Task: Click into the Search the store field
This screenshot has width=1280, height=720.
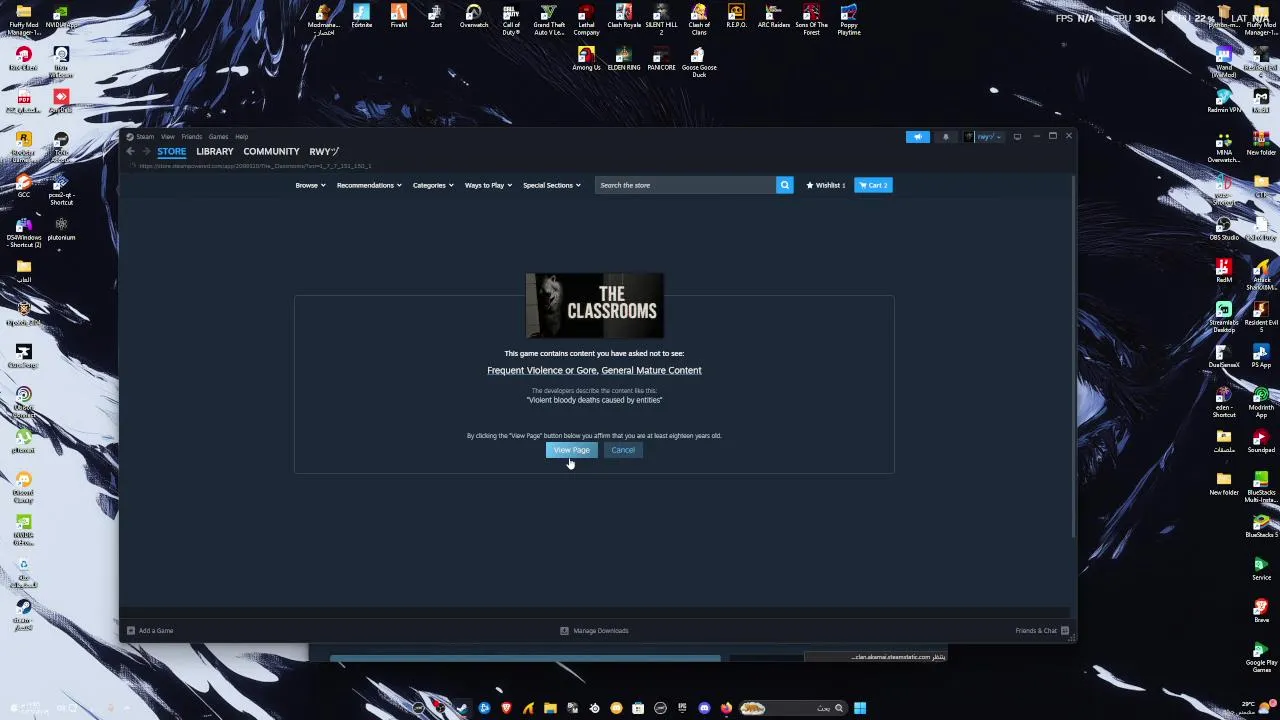Action: click(686, 185)
